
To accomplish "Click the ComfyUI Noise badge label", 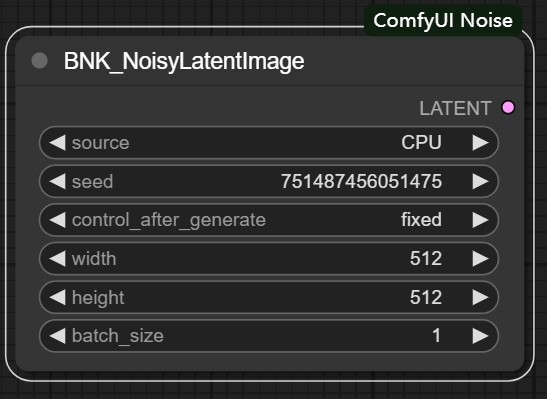I will point(443,20).
